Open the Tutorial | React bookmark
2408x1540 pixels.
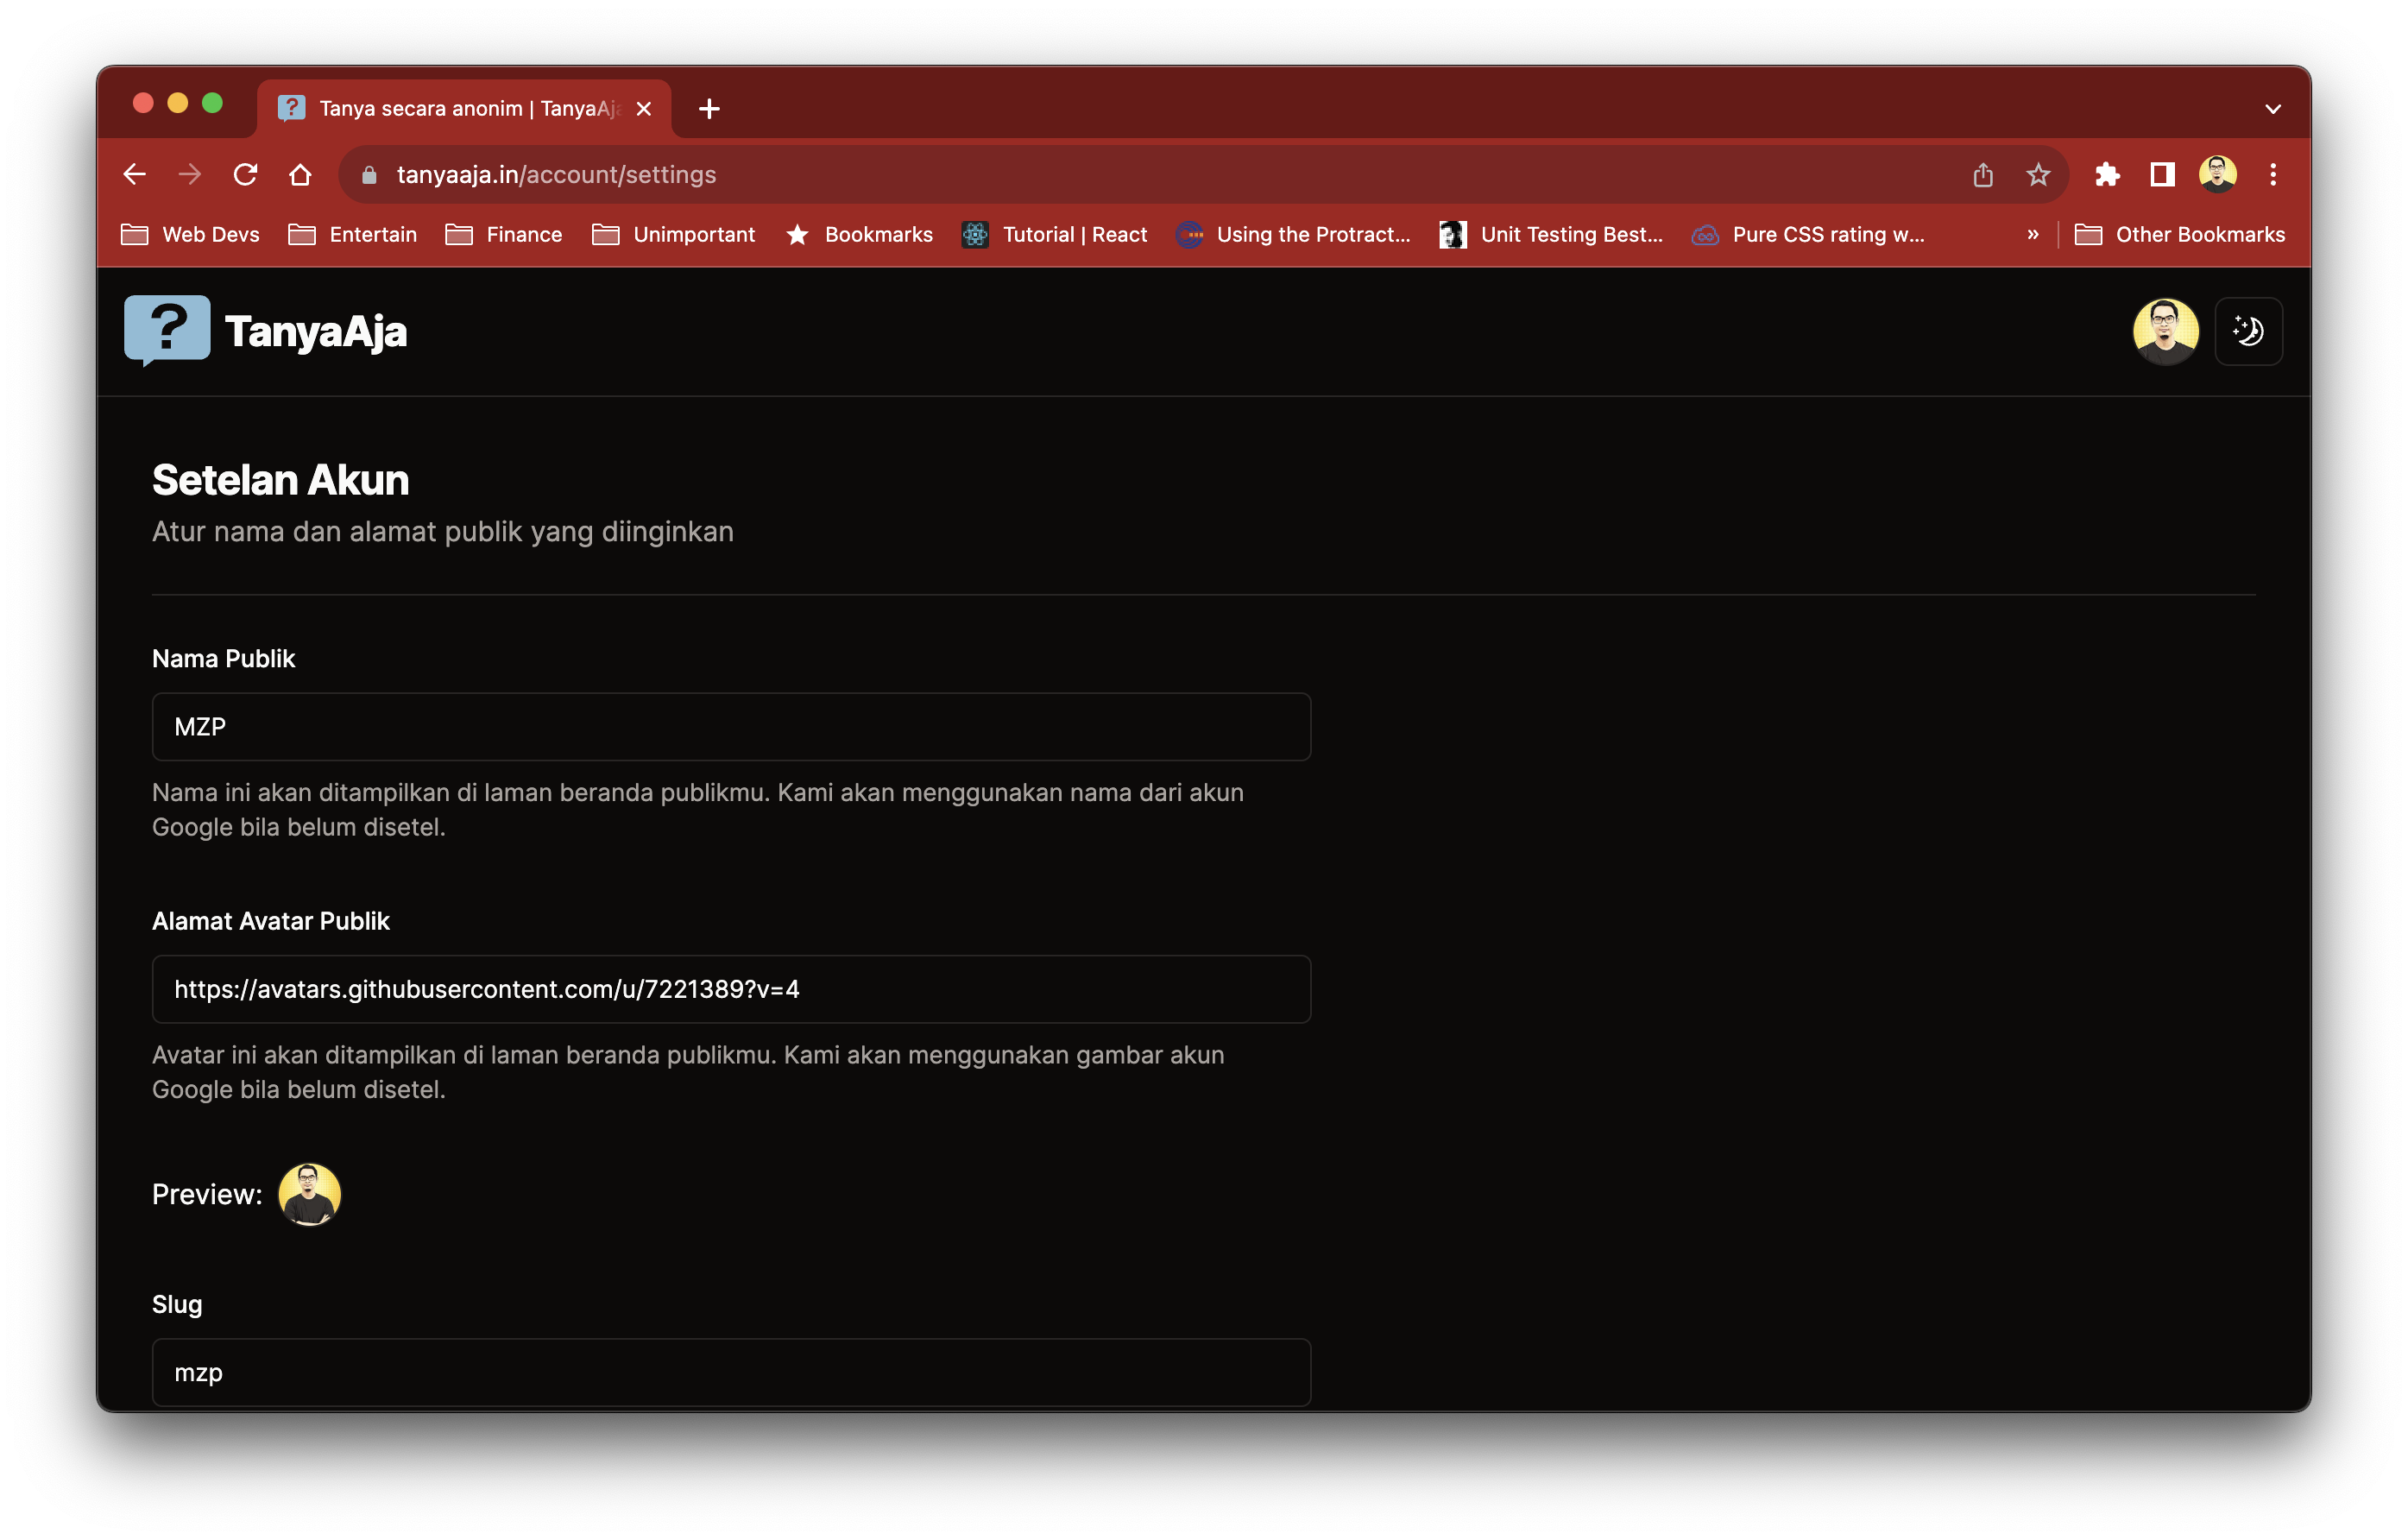tap(1054, 234)
